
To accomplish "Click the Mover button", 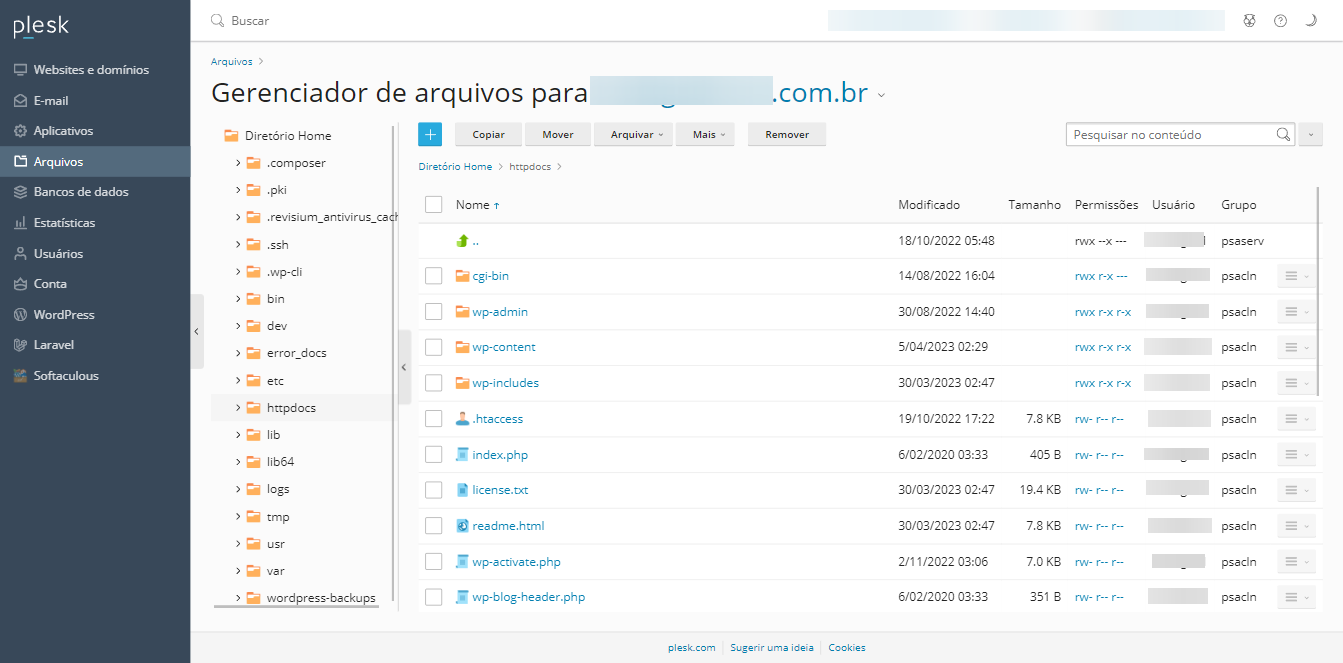I will click(558, 134).
